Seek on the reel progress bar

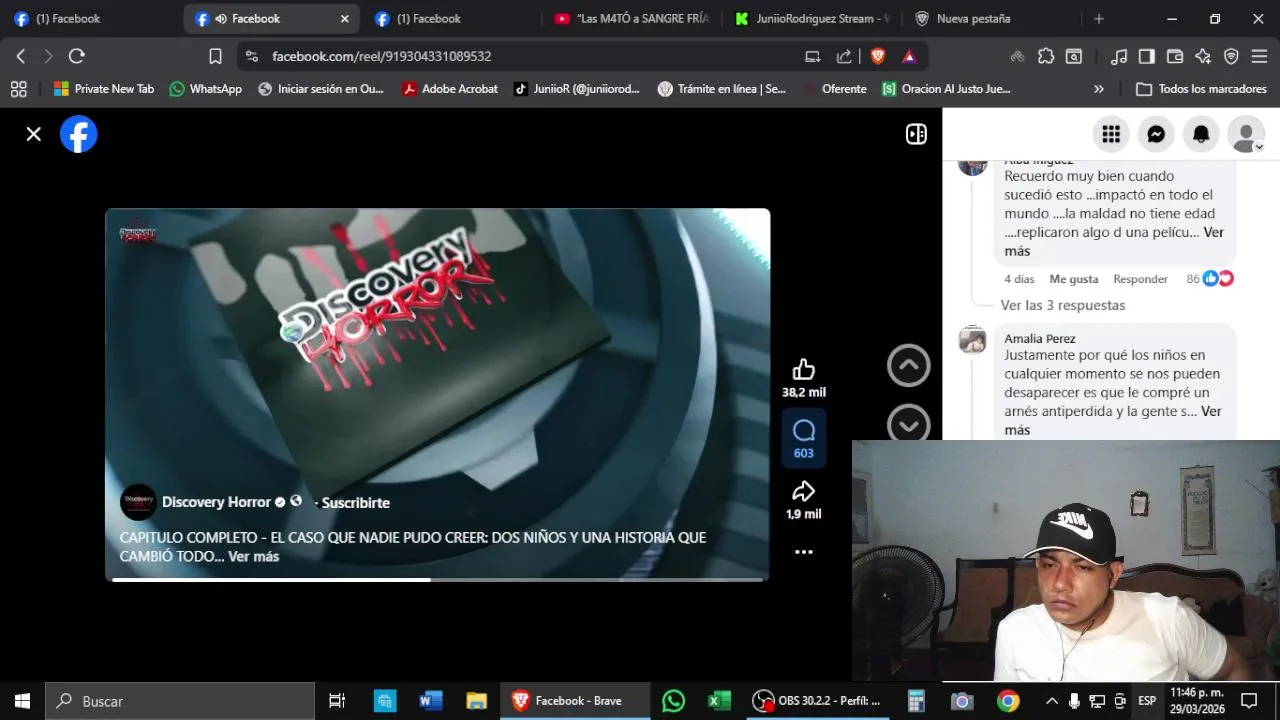(x=437, y=579)
